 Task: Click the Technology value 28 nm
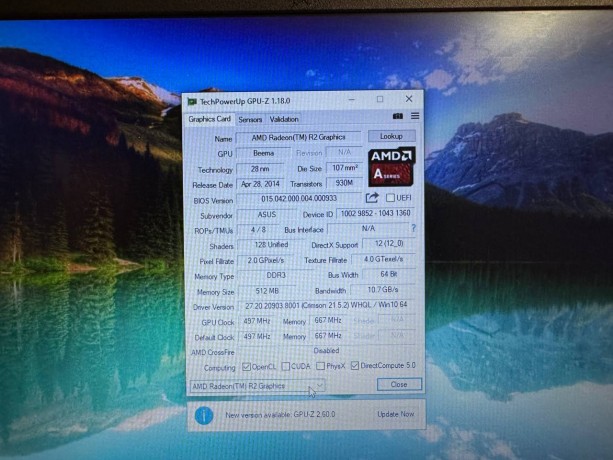[260, 169]
